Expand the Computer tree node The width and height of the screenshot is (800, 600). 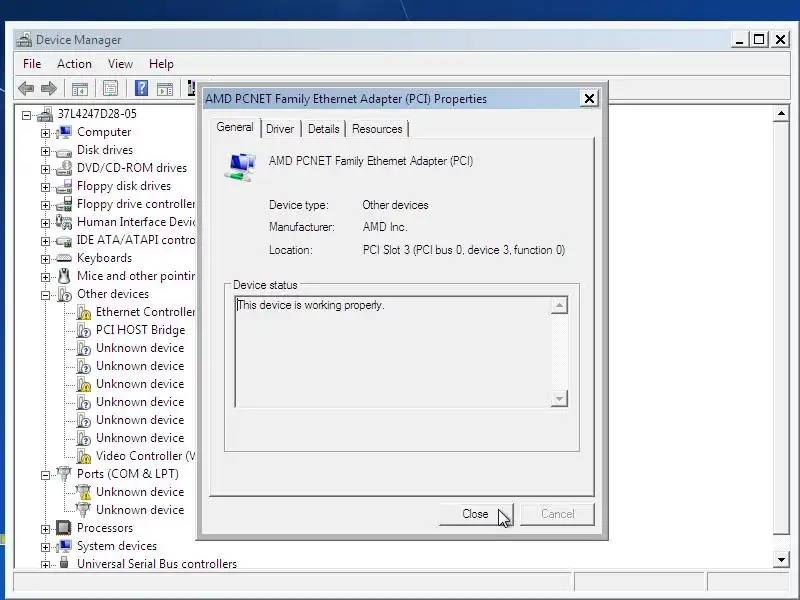(45, 134)
